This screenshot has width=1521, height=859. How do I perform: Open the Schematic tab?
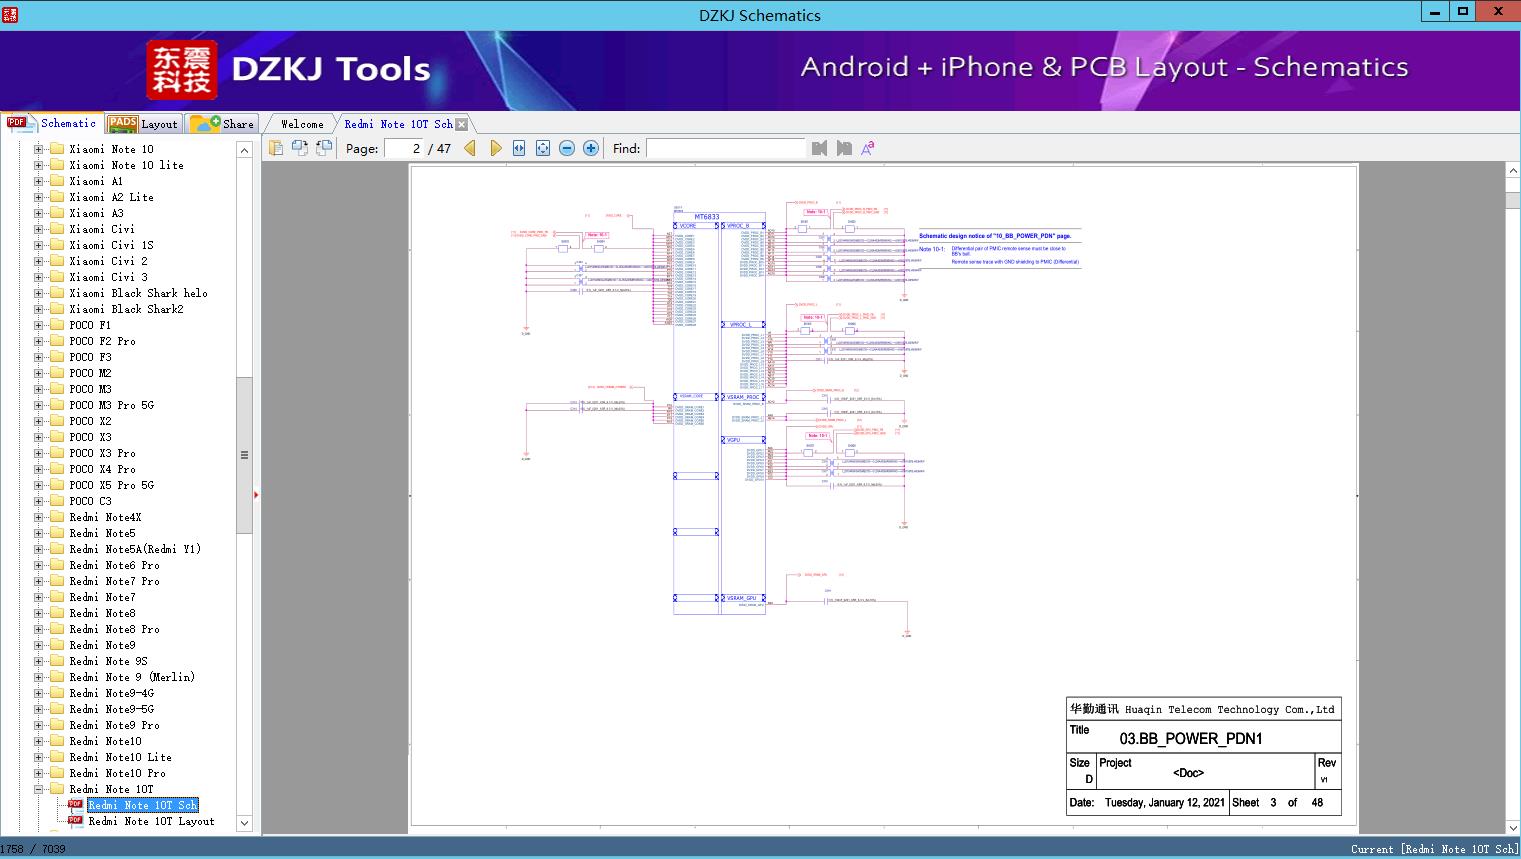pyautogui.click(x=51, y=123)
